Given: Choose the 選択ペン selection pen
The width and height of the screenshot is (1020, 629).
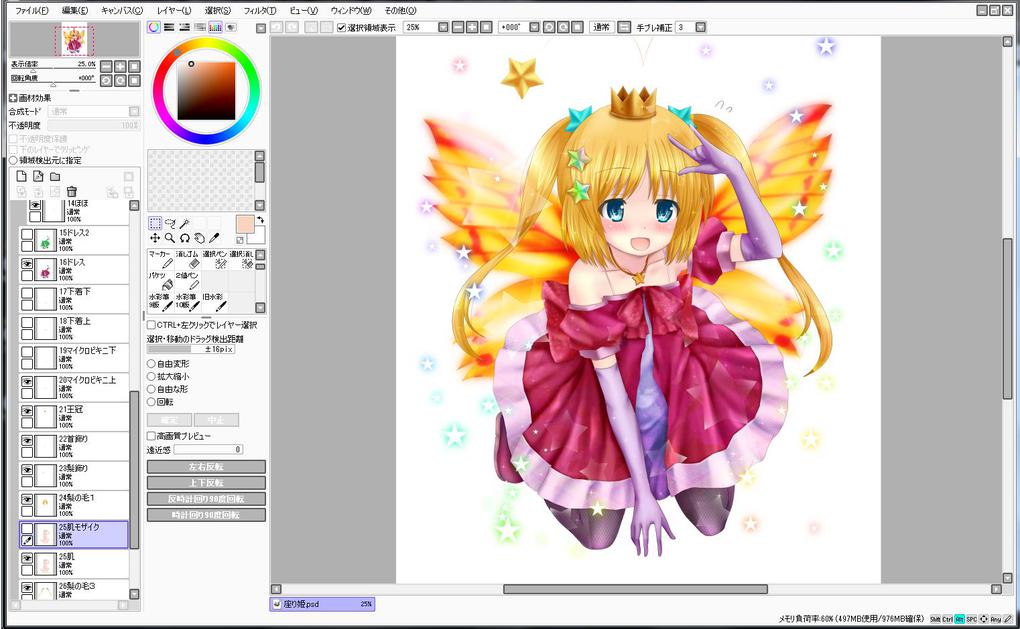Looking at the screenshot, I should click(x=215, y=259).
